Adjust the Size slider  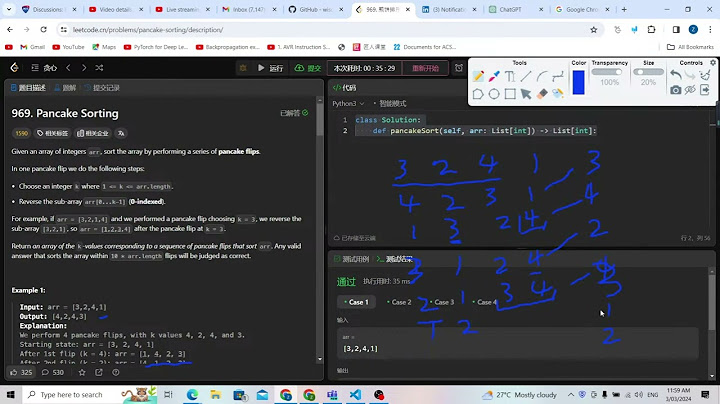click(648, 72)
